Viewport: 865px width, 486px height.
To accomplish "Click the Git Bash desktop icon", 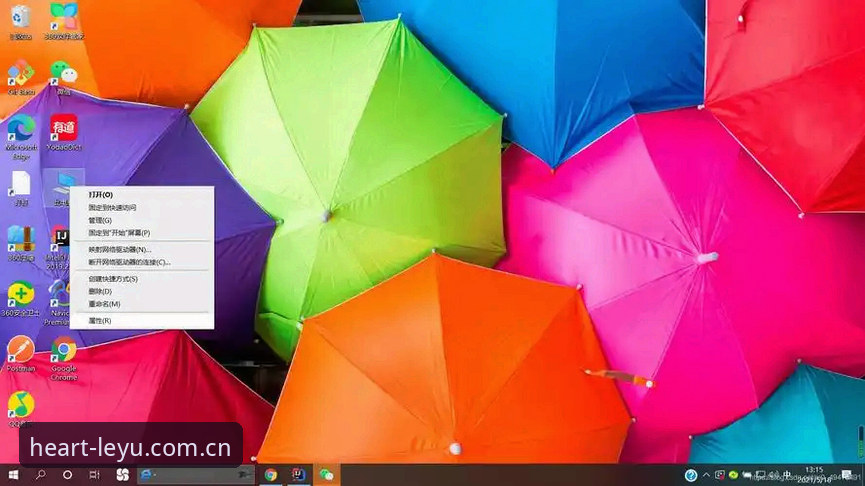I will coord(21,78).
